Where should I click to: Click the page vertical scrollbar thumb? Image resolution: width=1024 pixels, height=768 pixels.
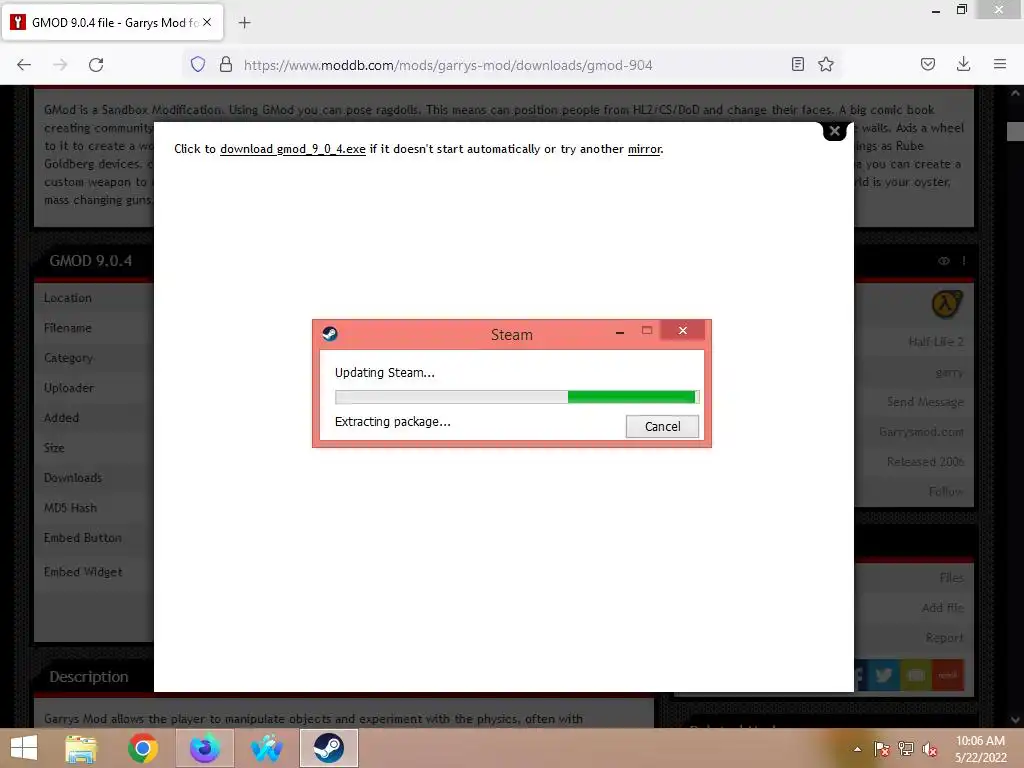click(x=1015, y=131)
